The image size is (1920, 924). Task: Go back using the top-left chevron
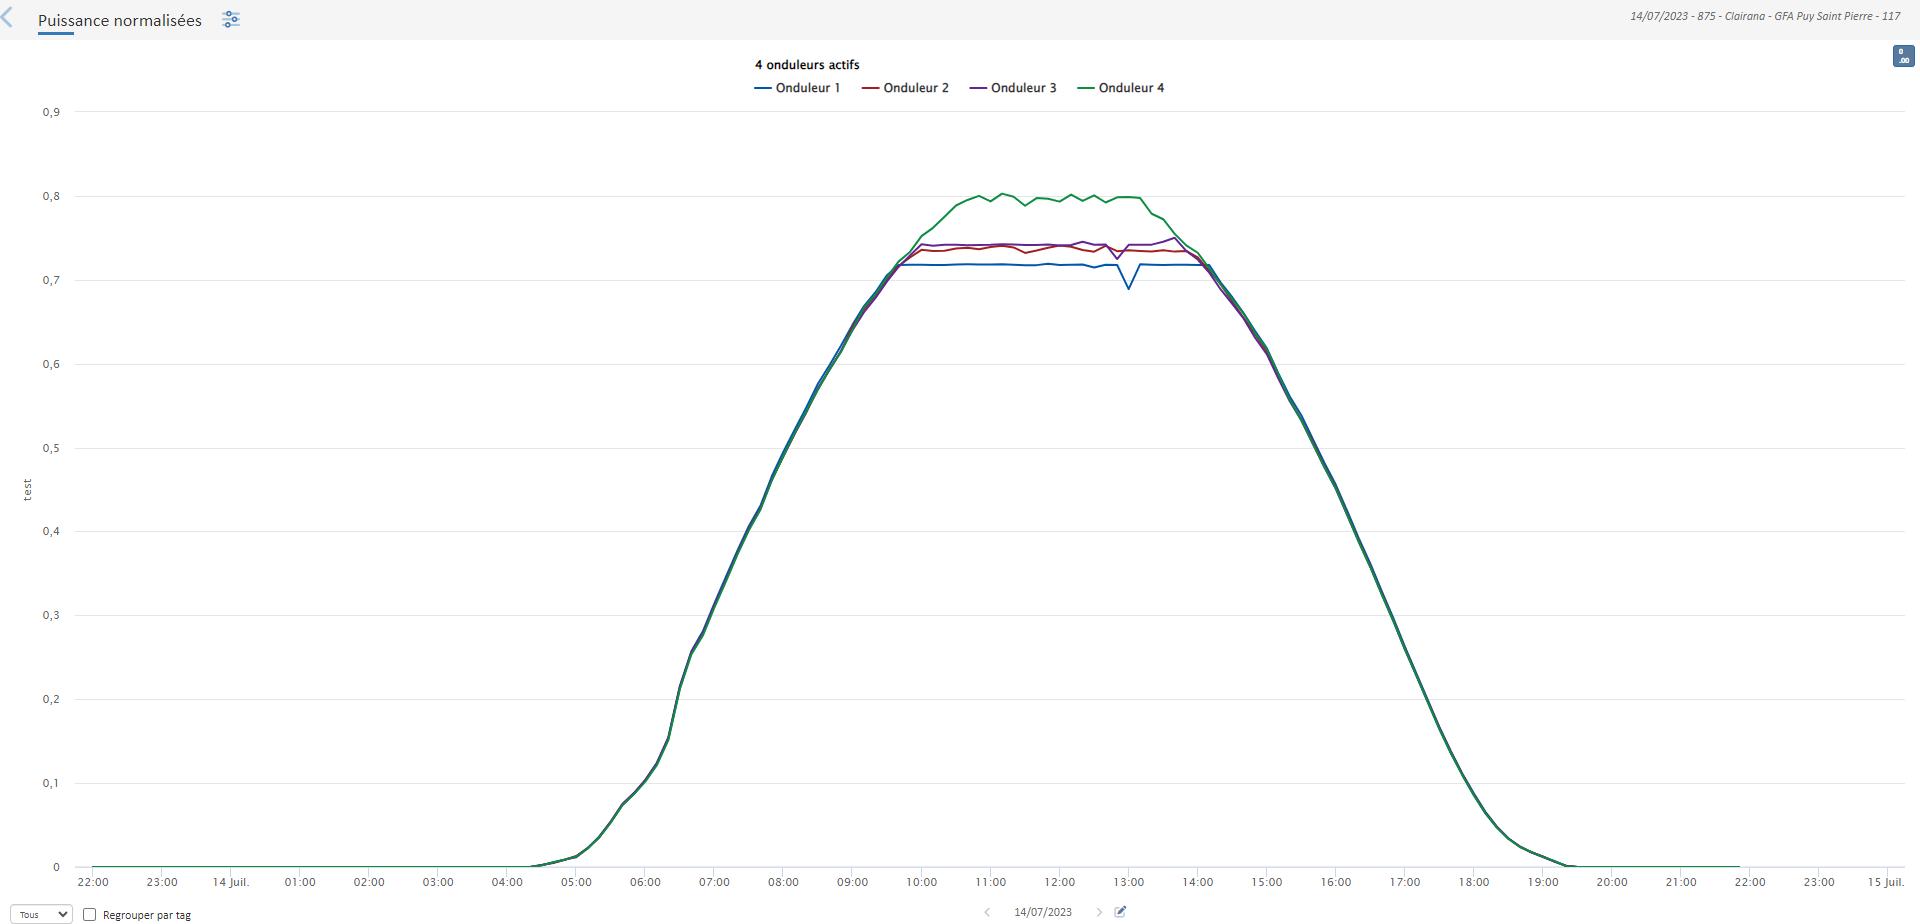click(x=8, y=19)
